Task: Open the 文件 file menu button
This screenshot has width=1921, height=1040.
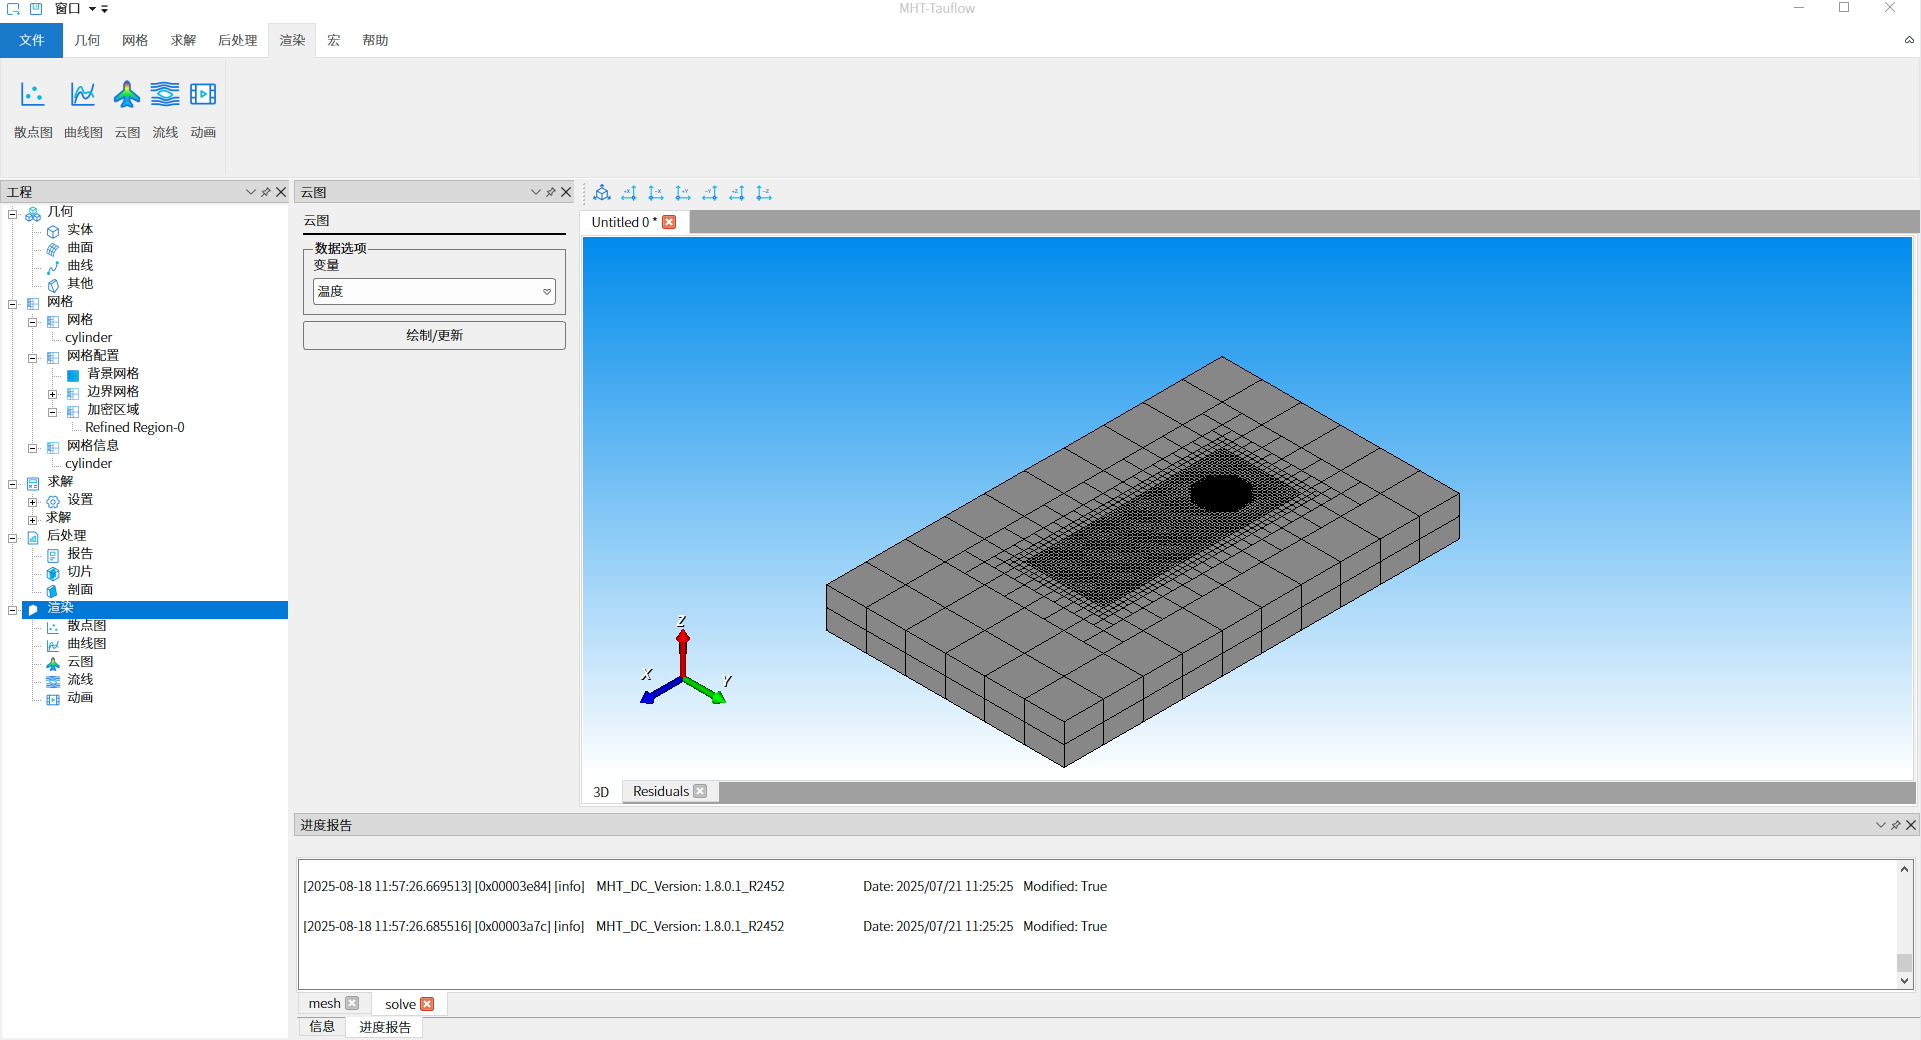Action: (x=31, y=40)
